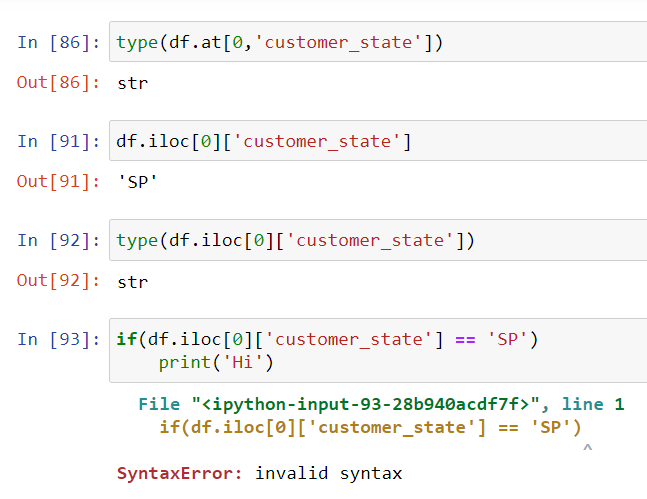Click the print('Hi') line in cell 93

[216, 361]
